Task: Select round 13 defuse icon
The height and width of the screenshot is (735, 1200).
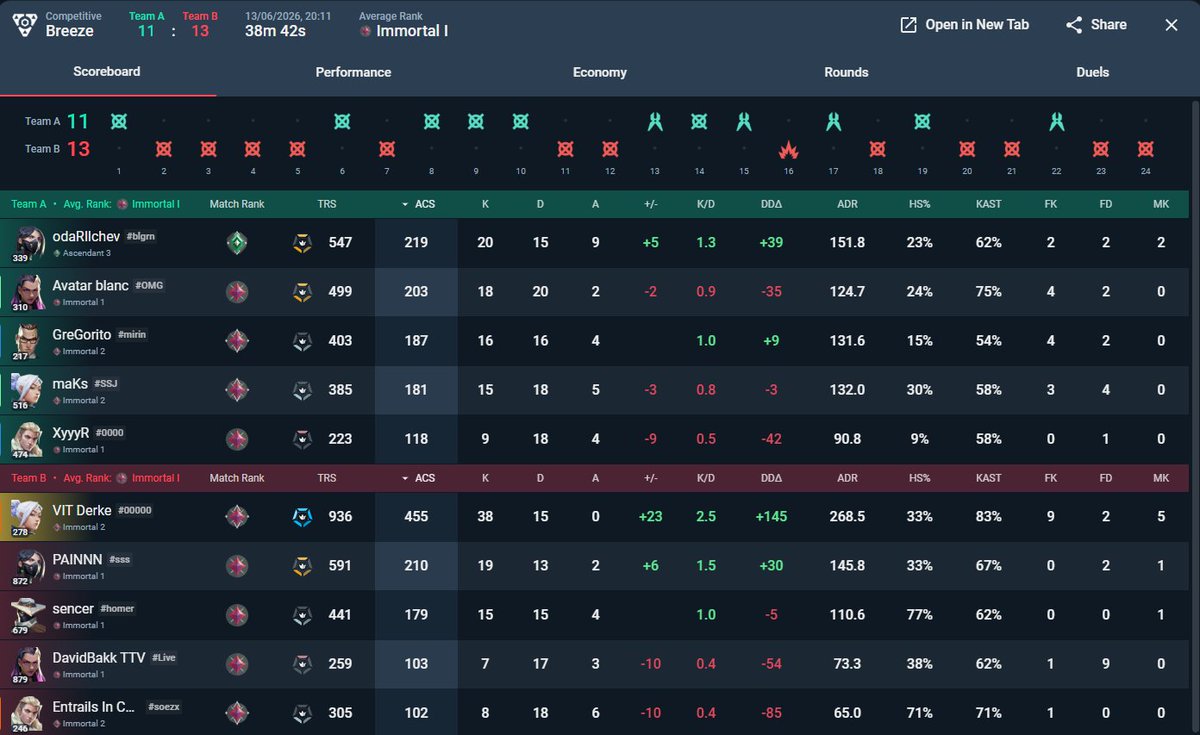Action: (655, 122)
